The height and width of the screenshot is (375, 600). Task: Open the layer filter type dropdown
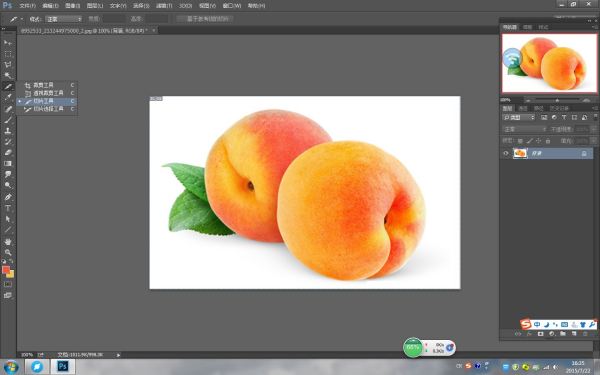point(518,117)
